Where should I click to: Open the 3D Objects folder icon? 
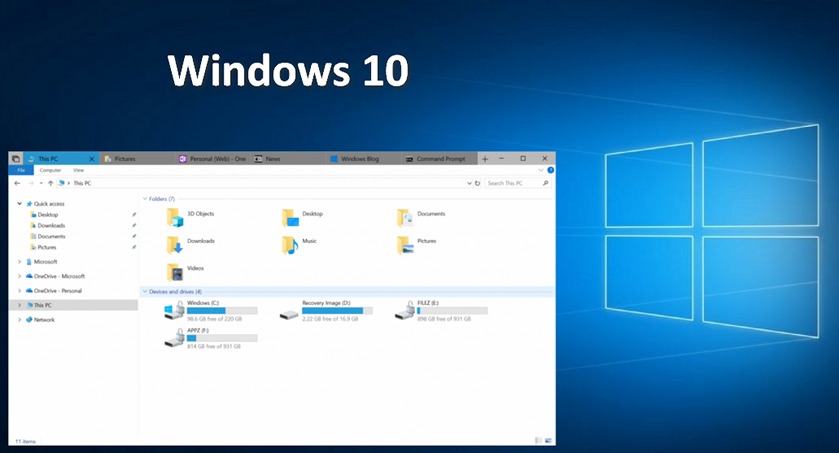175,217
